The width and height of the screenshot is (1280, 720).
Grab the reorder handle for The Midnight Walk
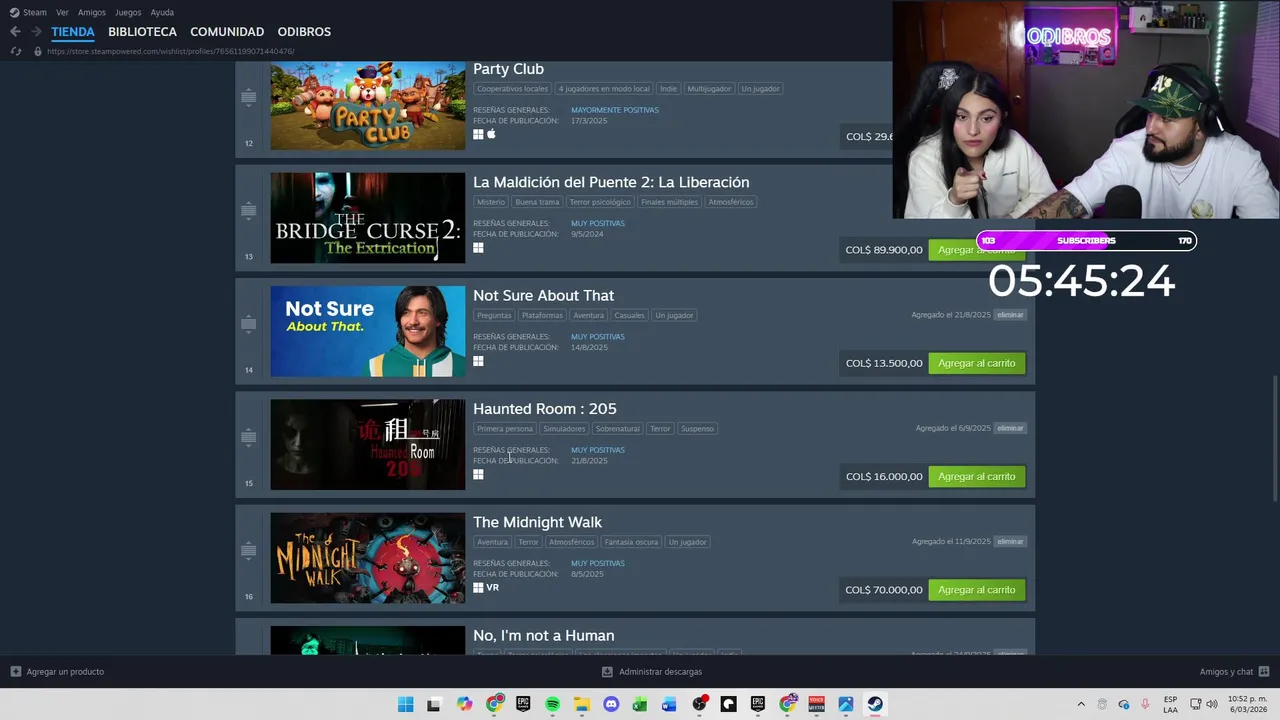[249, 550]
